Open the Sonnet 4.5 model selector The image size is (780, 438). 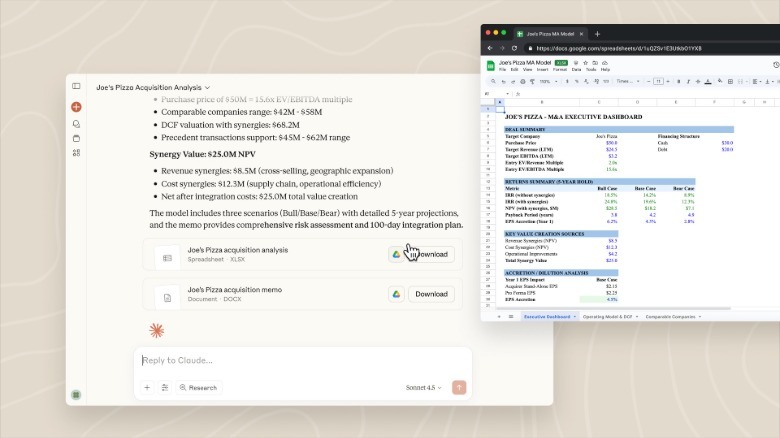[x=422, y=387]
